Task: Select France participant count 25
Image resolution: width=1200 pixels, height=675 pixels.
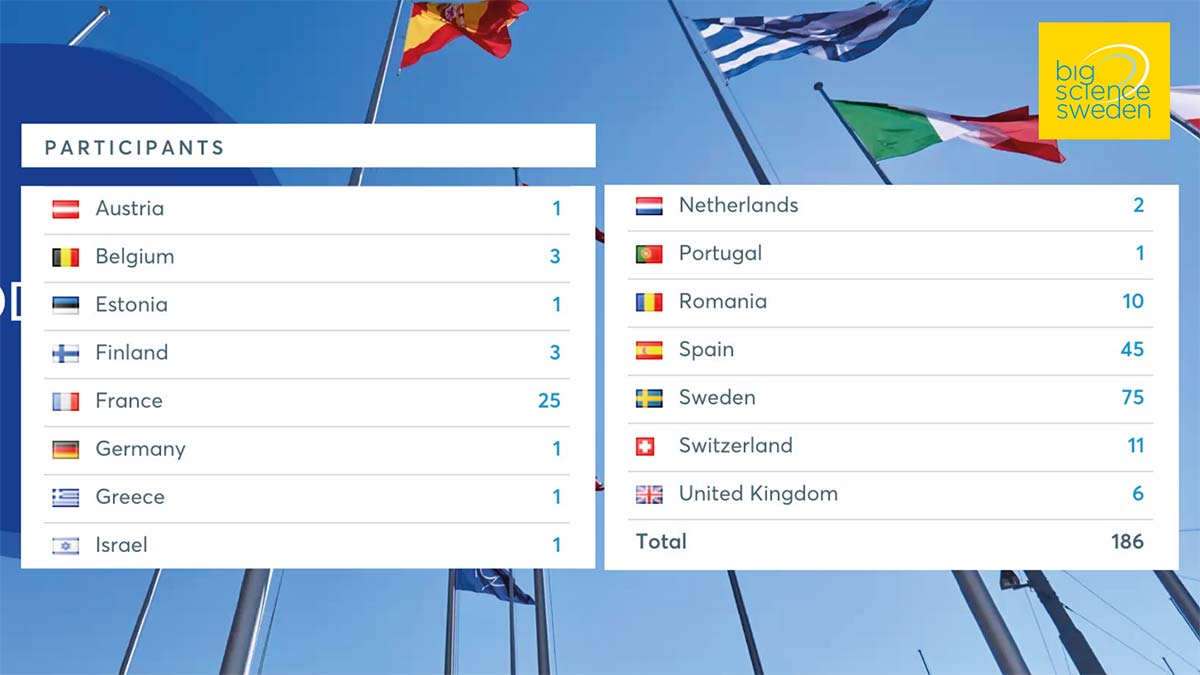Action: click(549, 401)
